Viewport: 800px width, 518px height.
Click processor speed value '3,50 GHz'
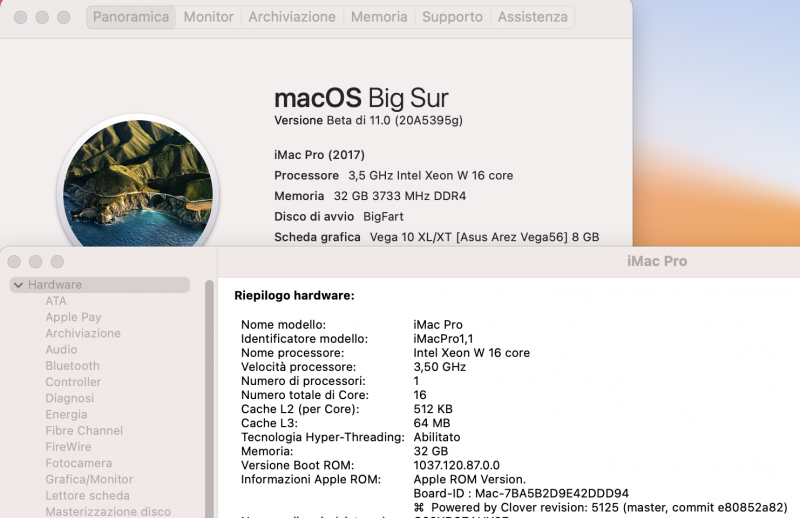[x=439, y=367]
